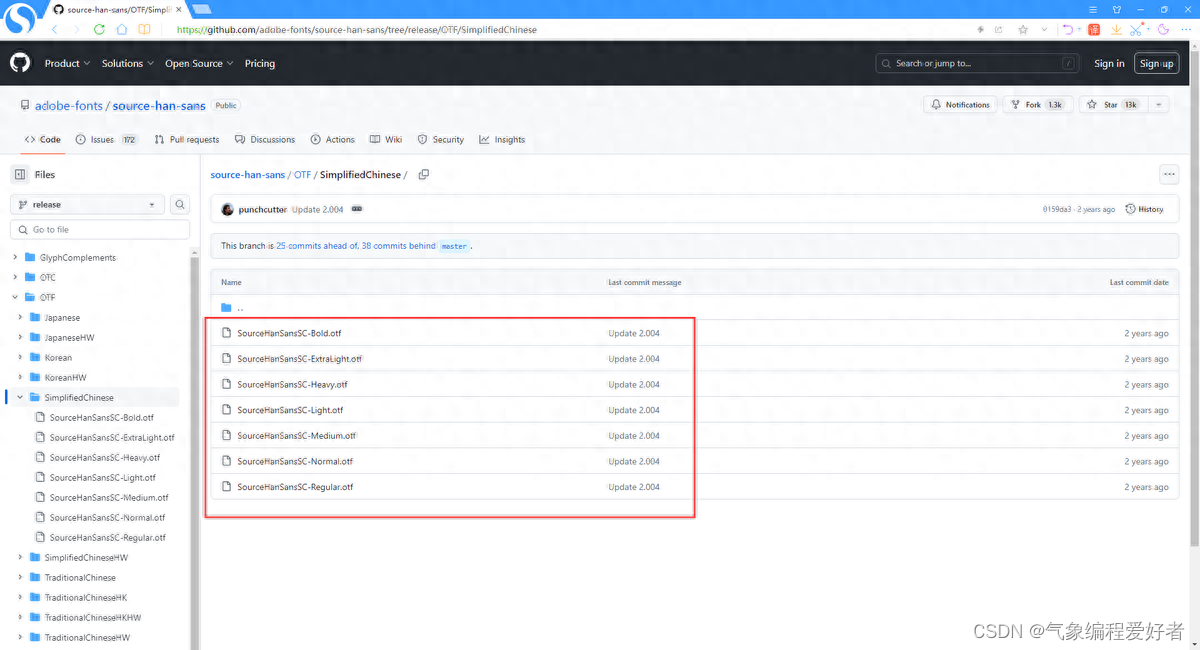Open the three-dot more options beside breadcrumb
The height and width of the screenshot is (650, 1200).
pos(1168,175)
